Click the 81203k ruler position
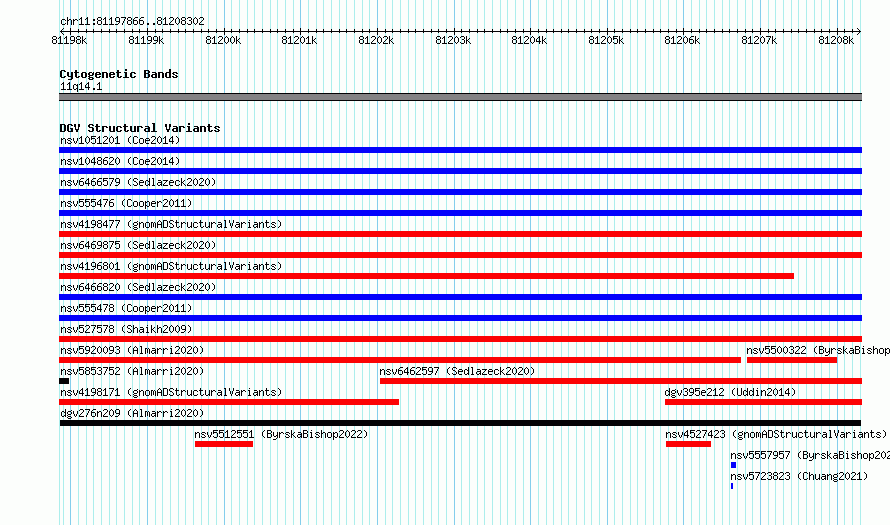890x525 pixels. [x=453, y=40]
